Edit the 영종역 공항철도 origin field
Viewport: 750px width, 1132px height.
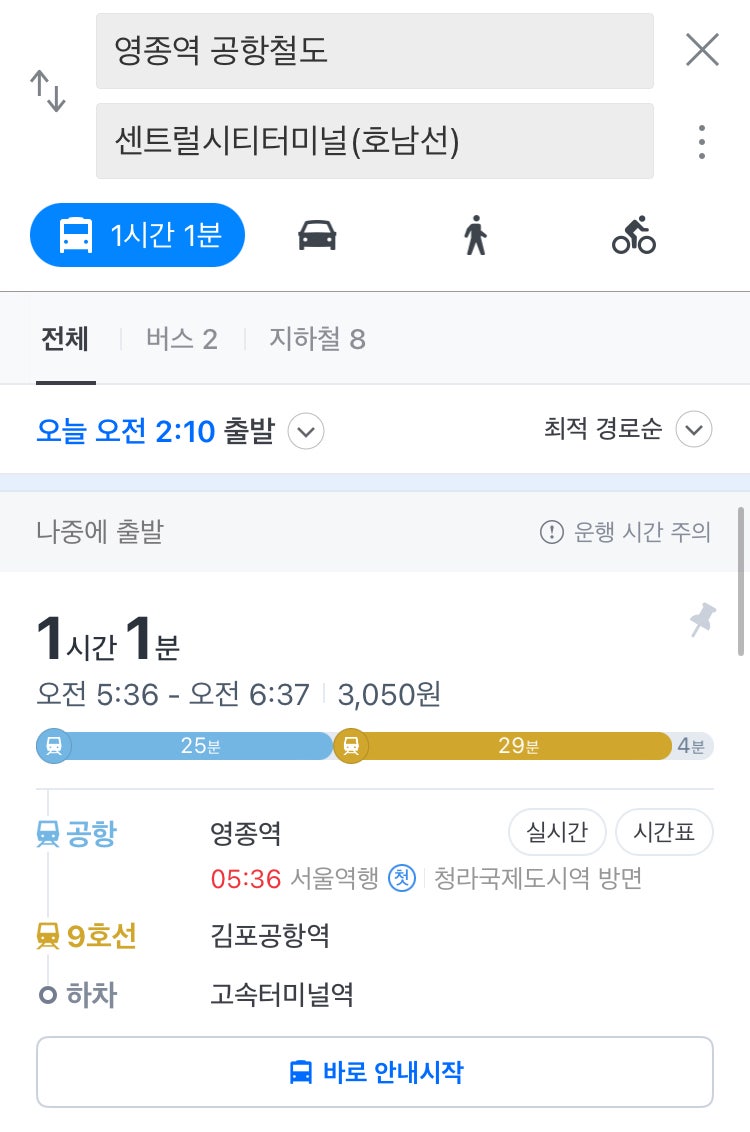pyautogui.click(x=375, y=51)
